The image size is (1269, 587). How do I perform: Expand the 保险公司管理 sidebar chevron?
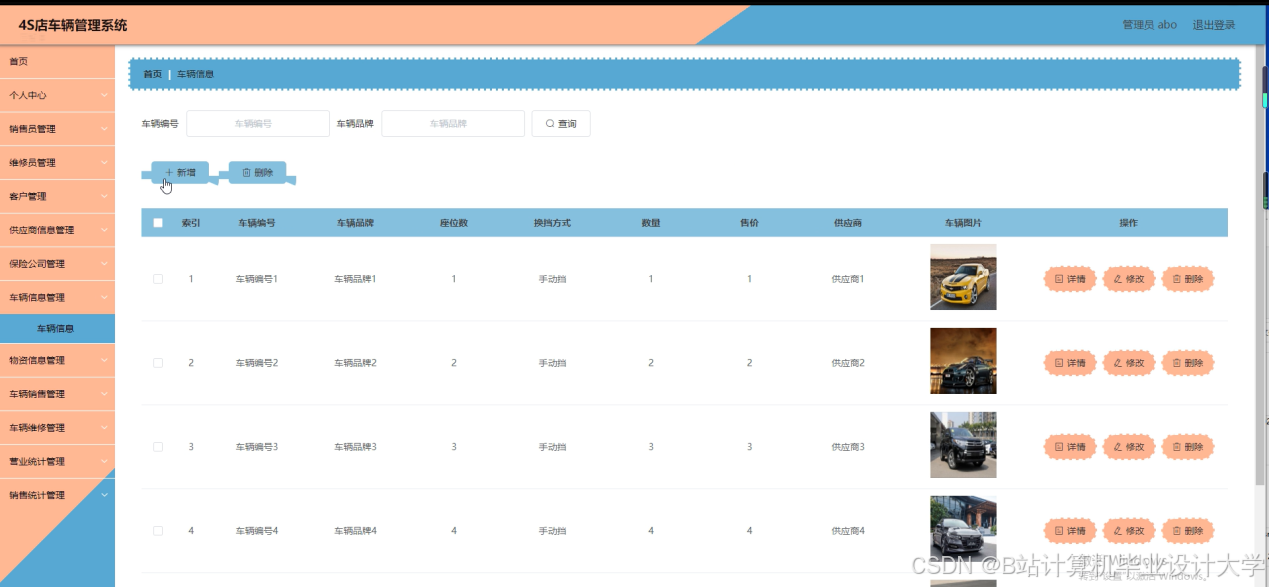pos(105,264)
